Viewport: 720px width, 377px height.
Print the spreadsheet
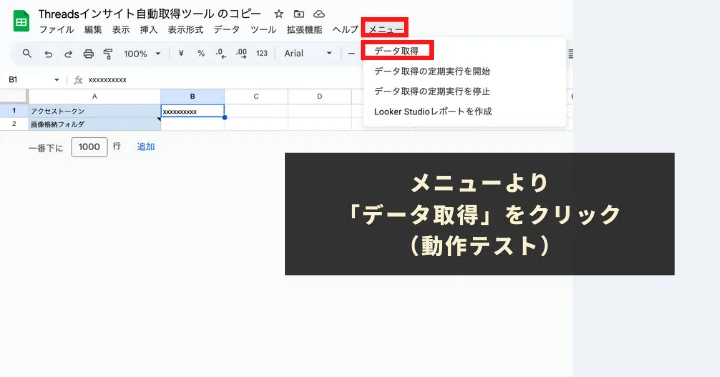[x=88, y=54]
